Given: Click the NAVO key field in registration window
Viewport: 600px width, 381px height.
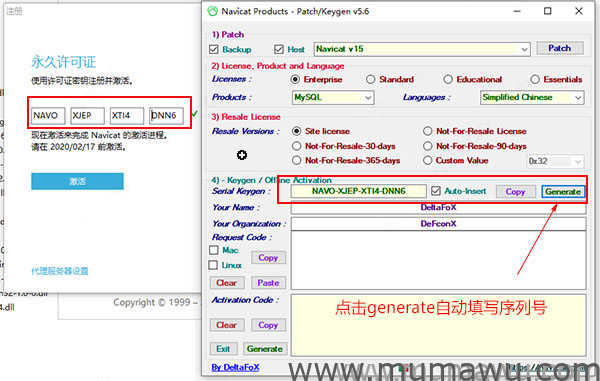Looking at the screenshot, I should pos(48,116).
